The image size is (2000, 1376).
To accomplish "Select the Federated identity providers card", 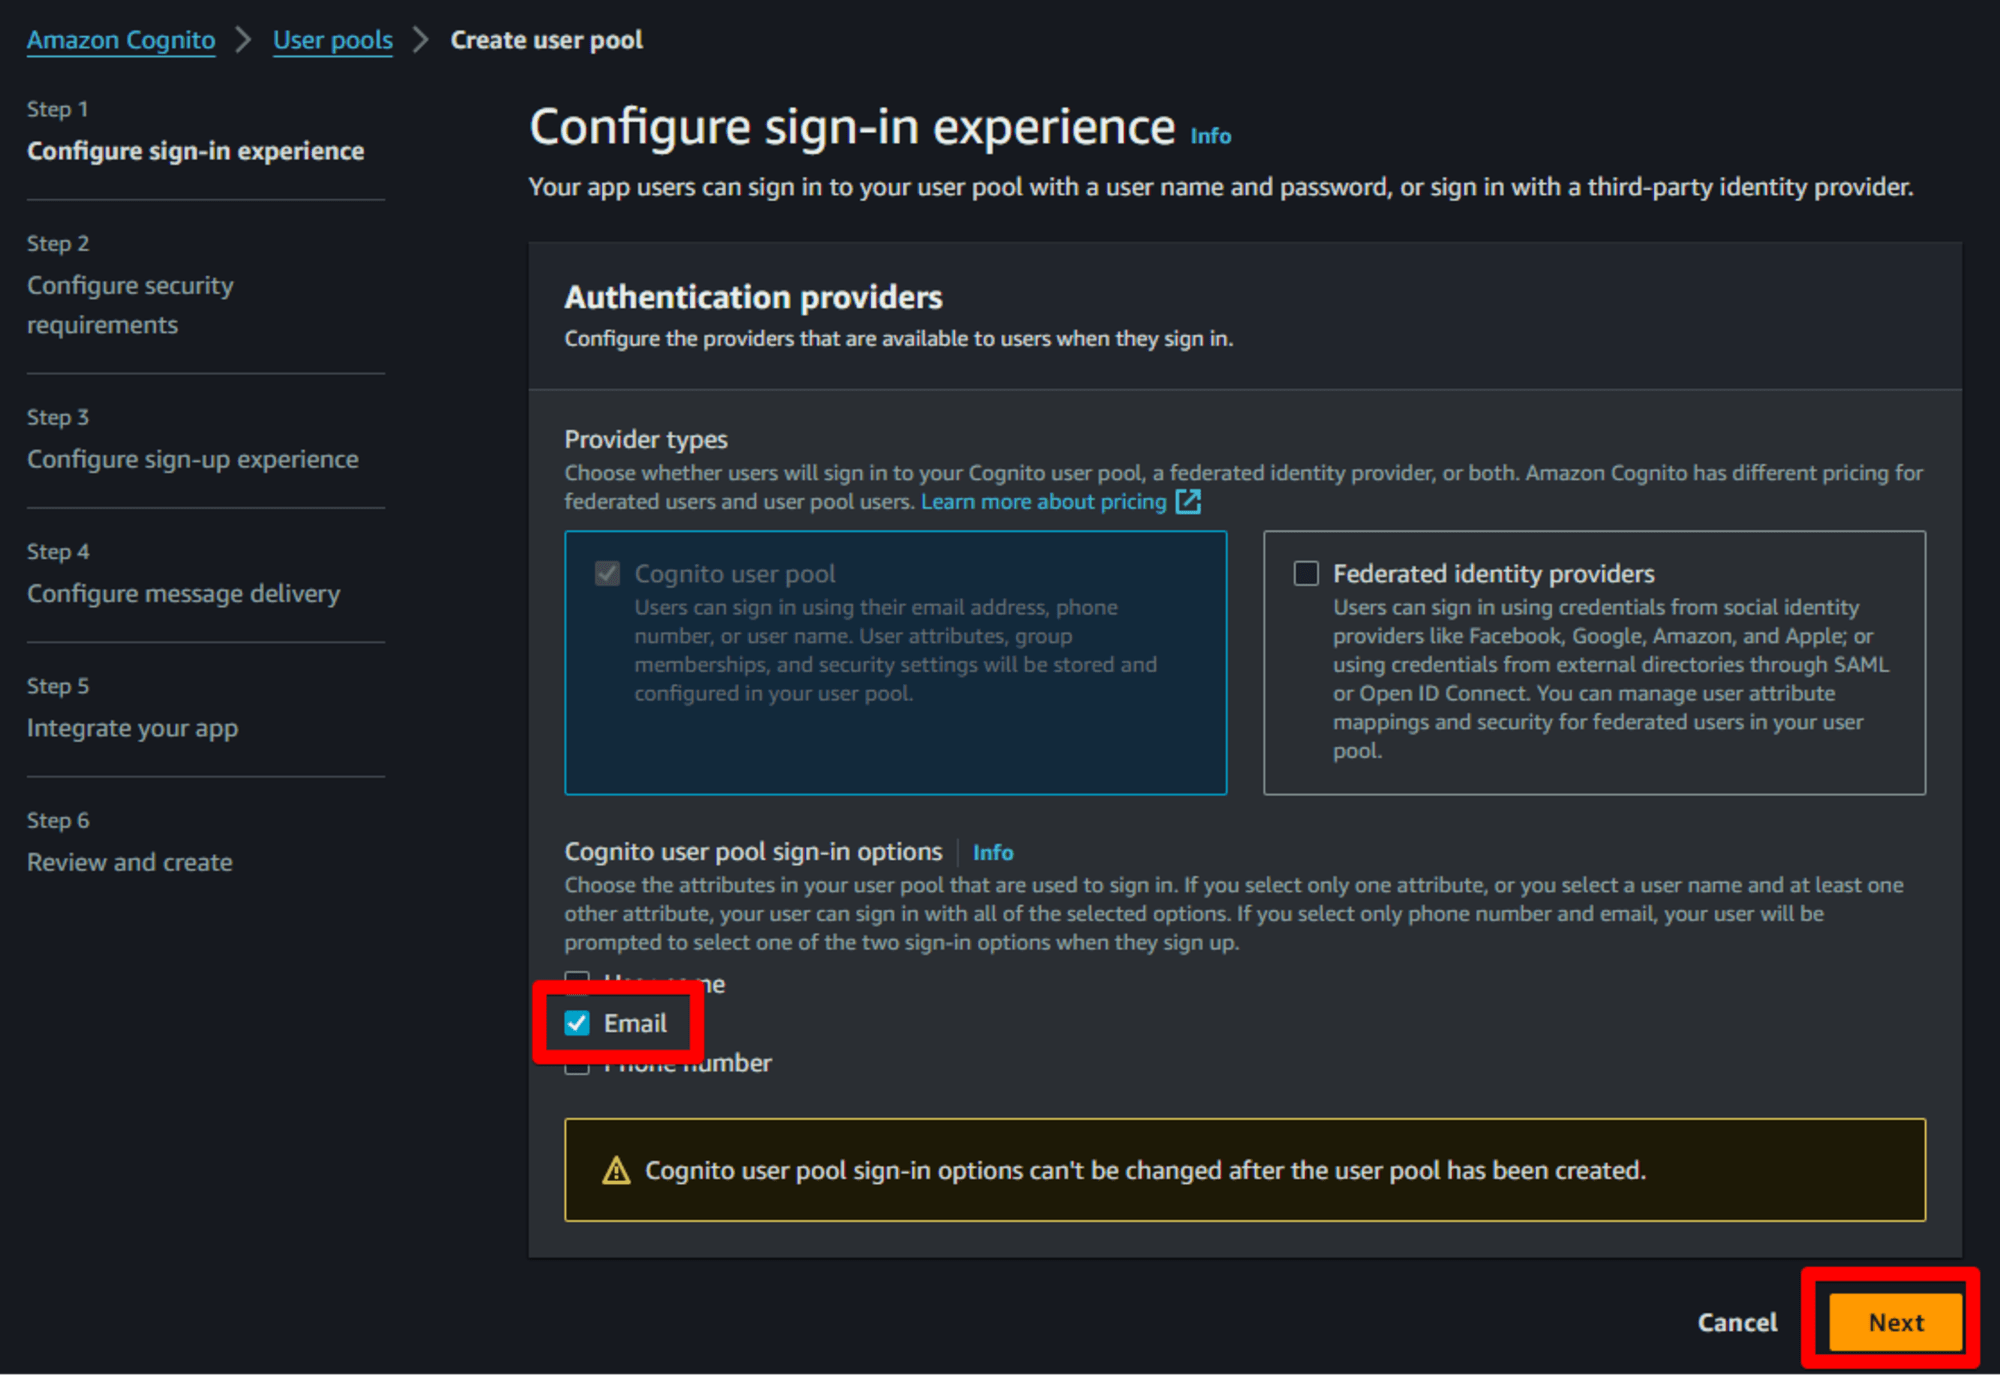I will (x=1594, y=662).
